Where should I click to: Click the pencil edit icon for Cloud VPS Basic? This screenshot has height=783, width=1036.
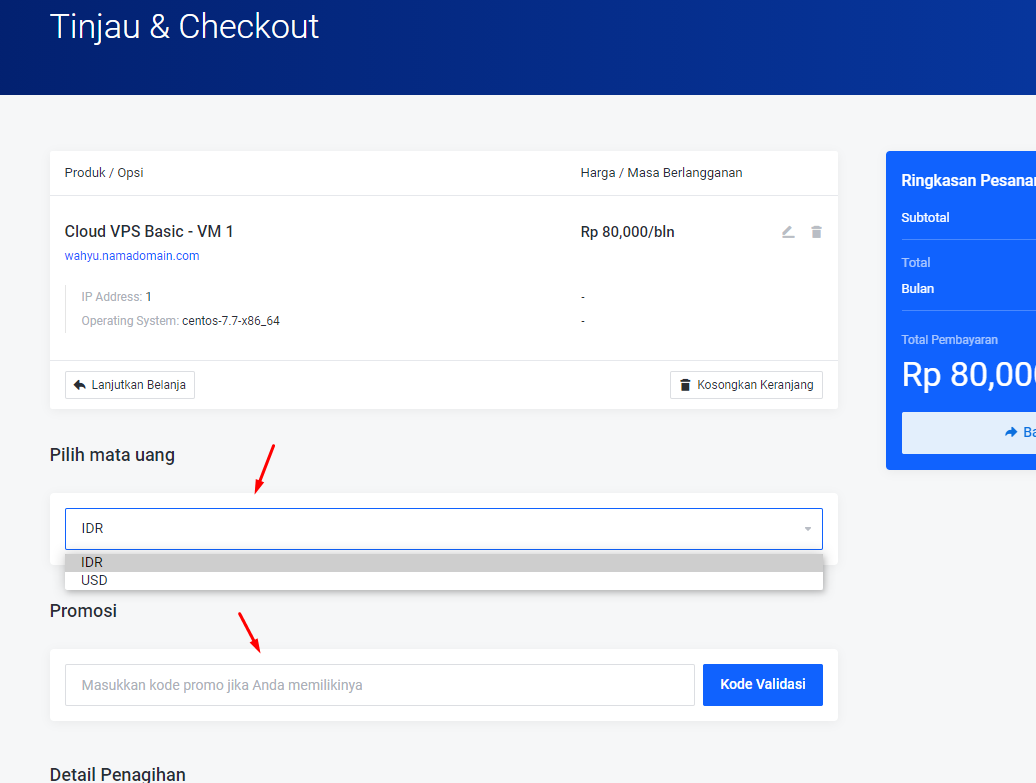[x=788, y=232]
